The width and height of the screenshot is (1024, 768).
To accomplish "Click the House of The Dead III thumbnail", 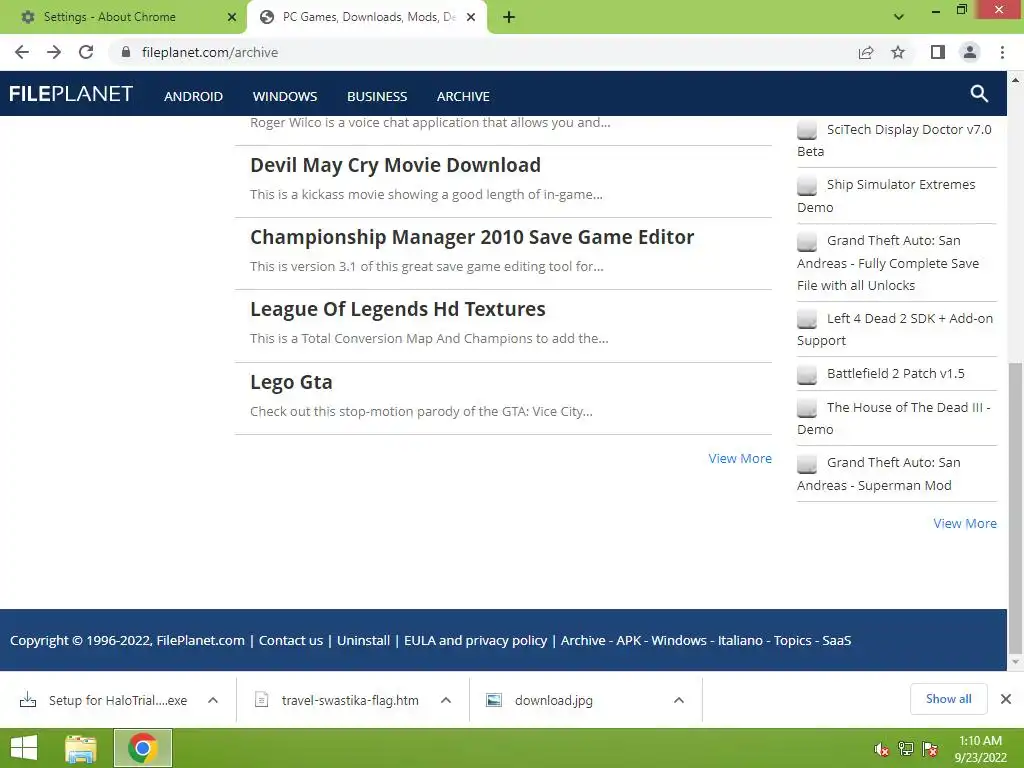I will [x=807, y=408].
